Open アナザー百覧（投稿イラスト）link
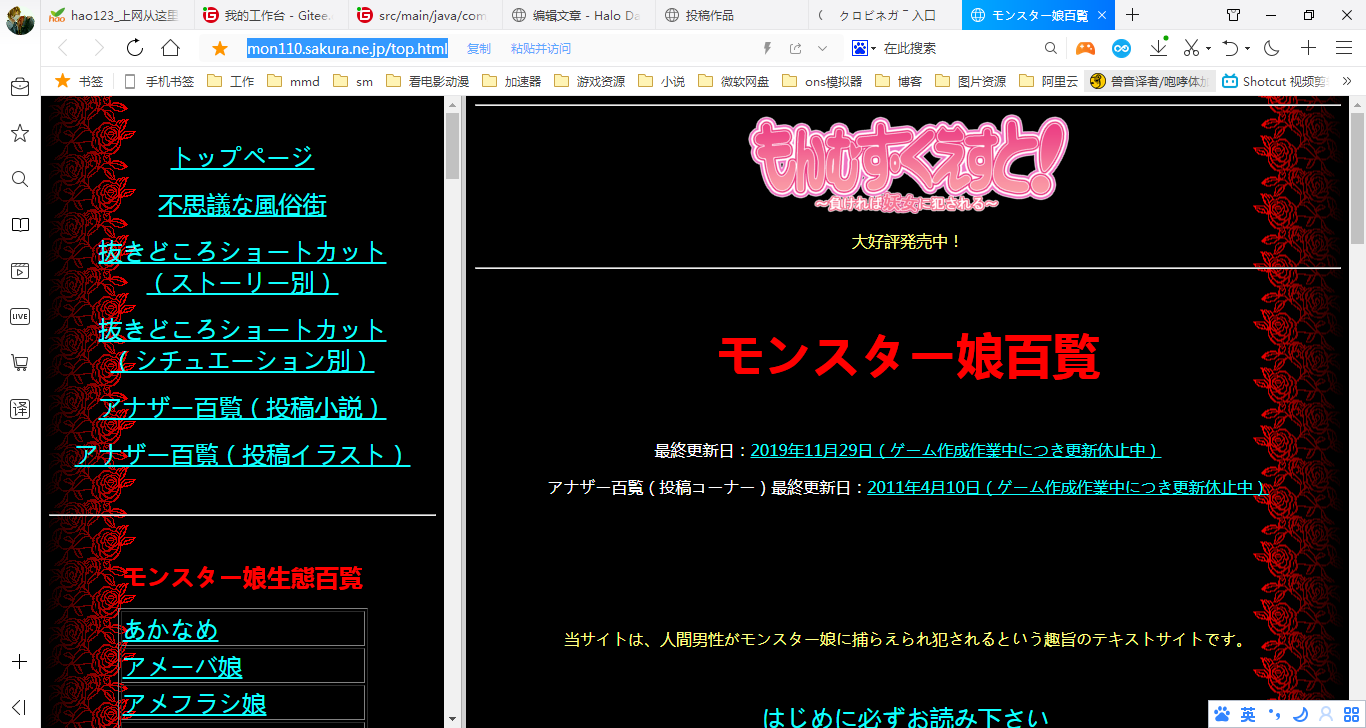The width and height of the screenshot is (1366, 728). (x=242, y=455)
